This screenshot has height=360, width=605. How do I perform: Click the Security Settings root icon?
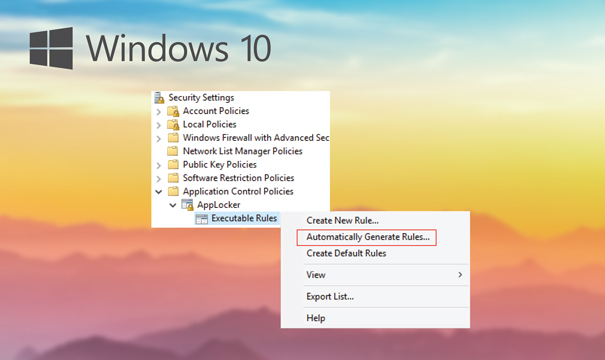(159, 98)
